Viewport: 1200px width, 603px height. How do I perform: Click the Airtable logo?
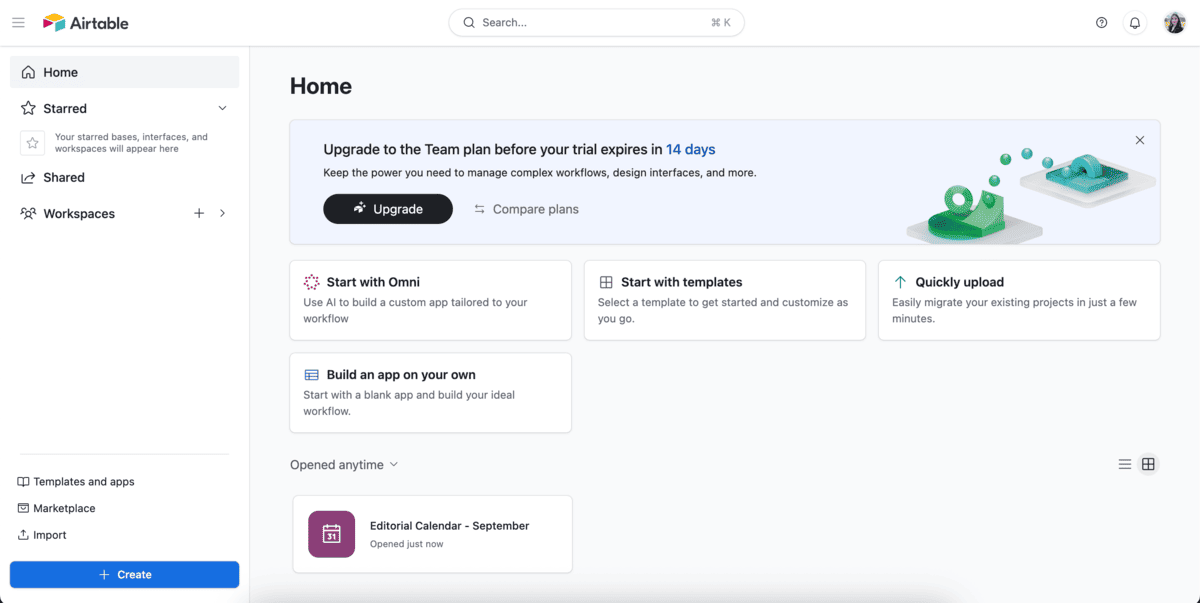[86, 22]
